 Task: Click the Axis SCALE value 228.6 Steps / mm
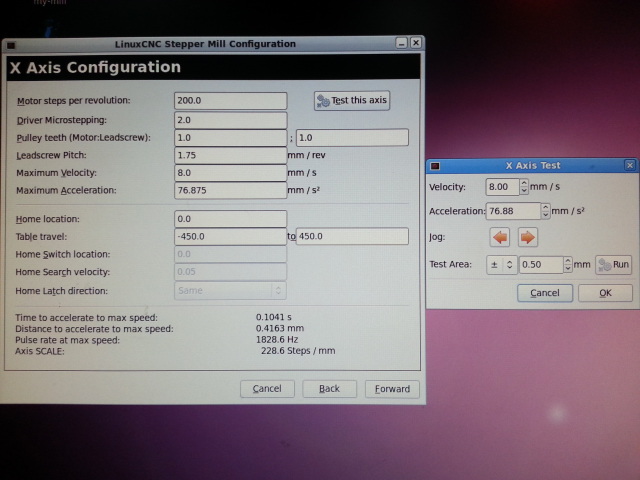pos(298,351)
